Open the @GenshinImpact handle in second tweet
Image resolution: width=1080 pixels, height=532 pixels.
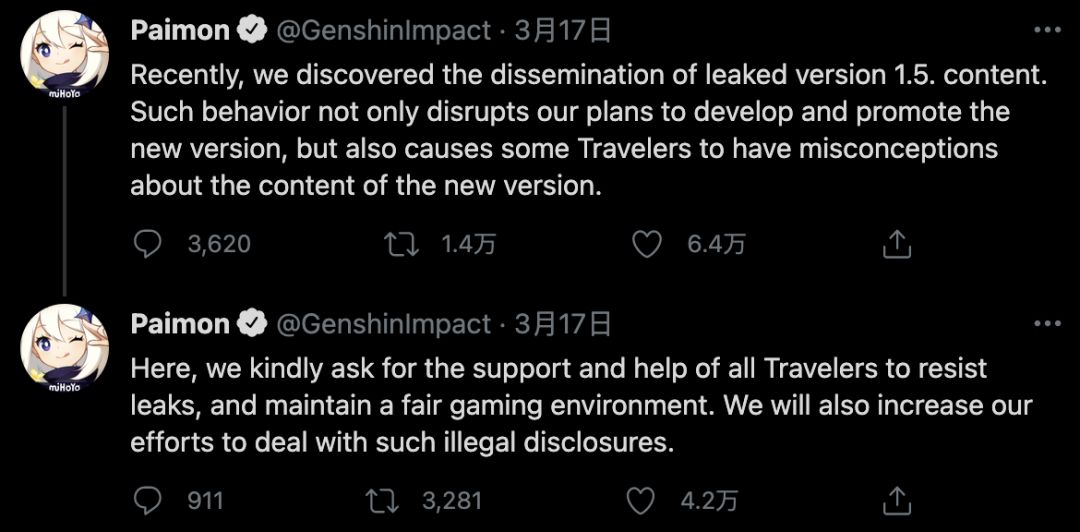(384, 324)
